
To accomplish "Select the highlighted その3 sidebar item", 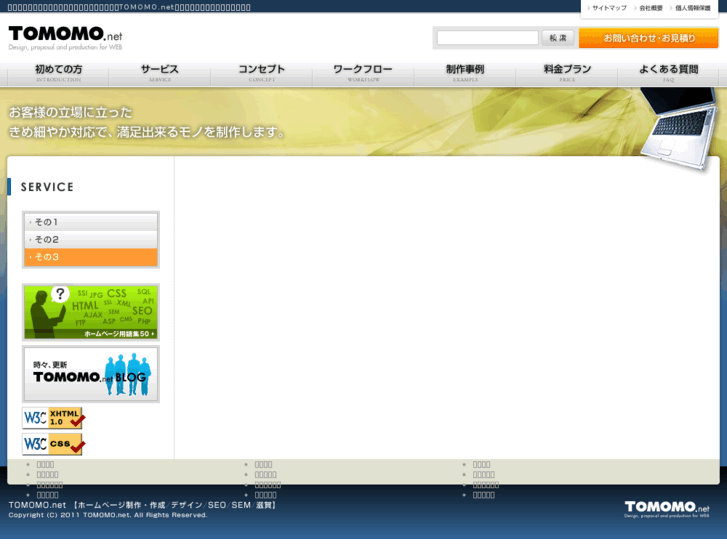I will (91, 257).
